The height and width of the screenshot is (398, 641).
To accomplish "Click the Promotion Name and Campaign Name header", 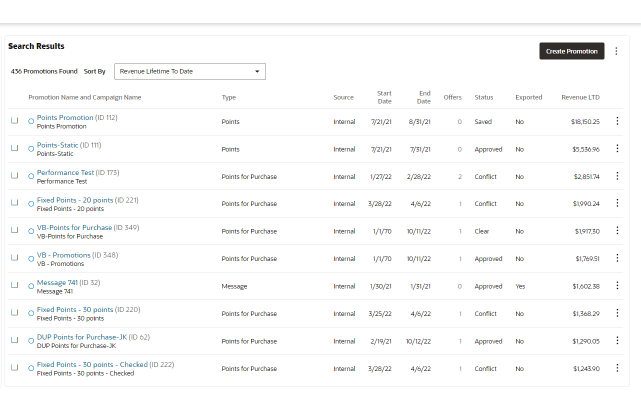I will coord(85,97).
